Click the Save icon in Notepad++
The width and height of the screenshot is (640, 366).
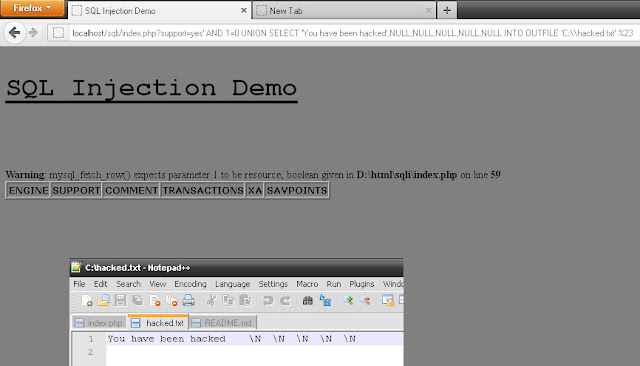120,301
